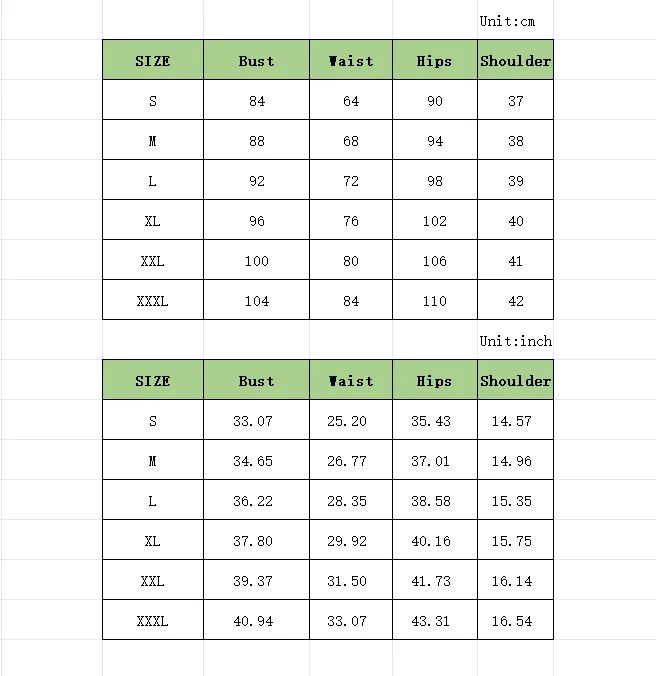Viewport: 656px width, 676px height.
Task: Select the Shoulder header in inch table
Action: click(515, 379)
